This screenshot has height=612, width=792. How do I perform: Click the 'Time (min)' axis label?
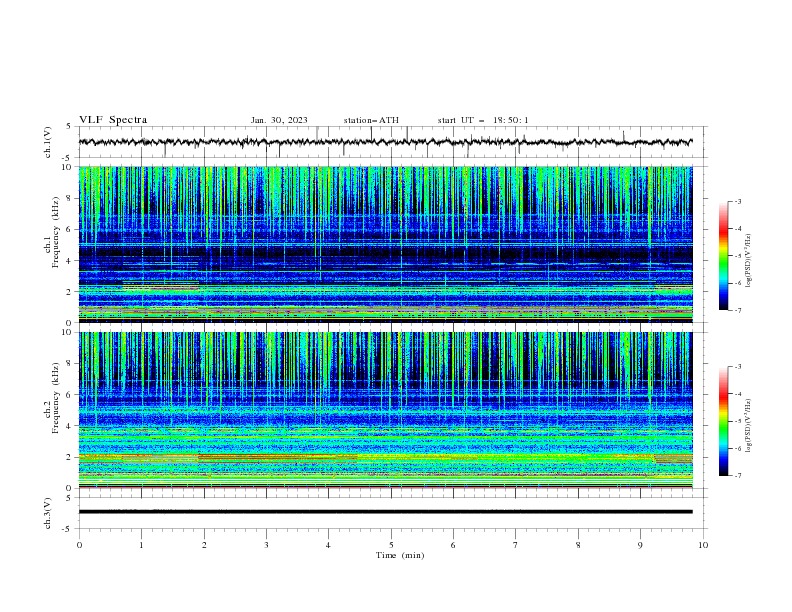(x=400, y=555)
